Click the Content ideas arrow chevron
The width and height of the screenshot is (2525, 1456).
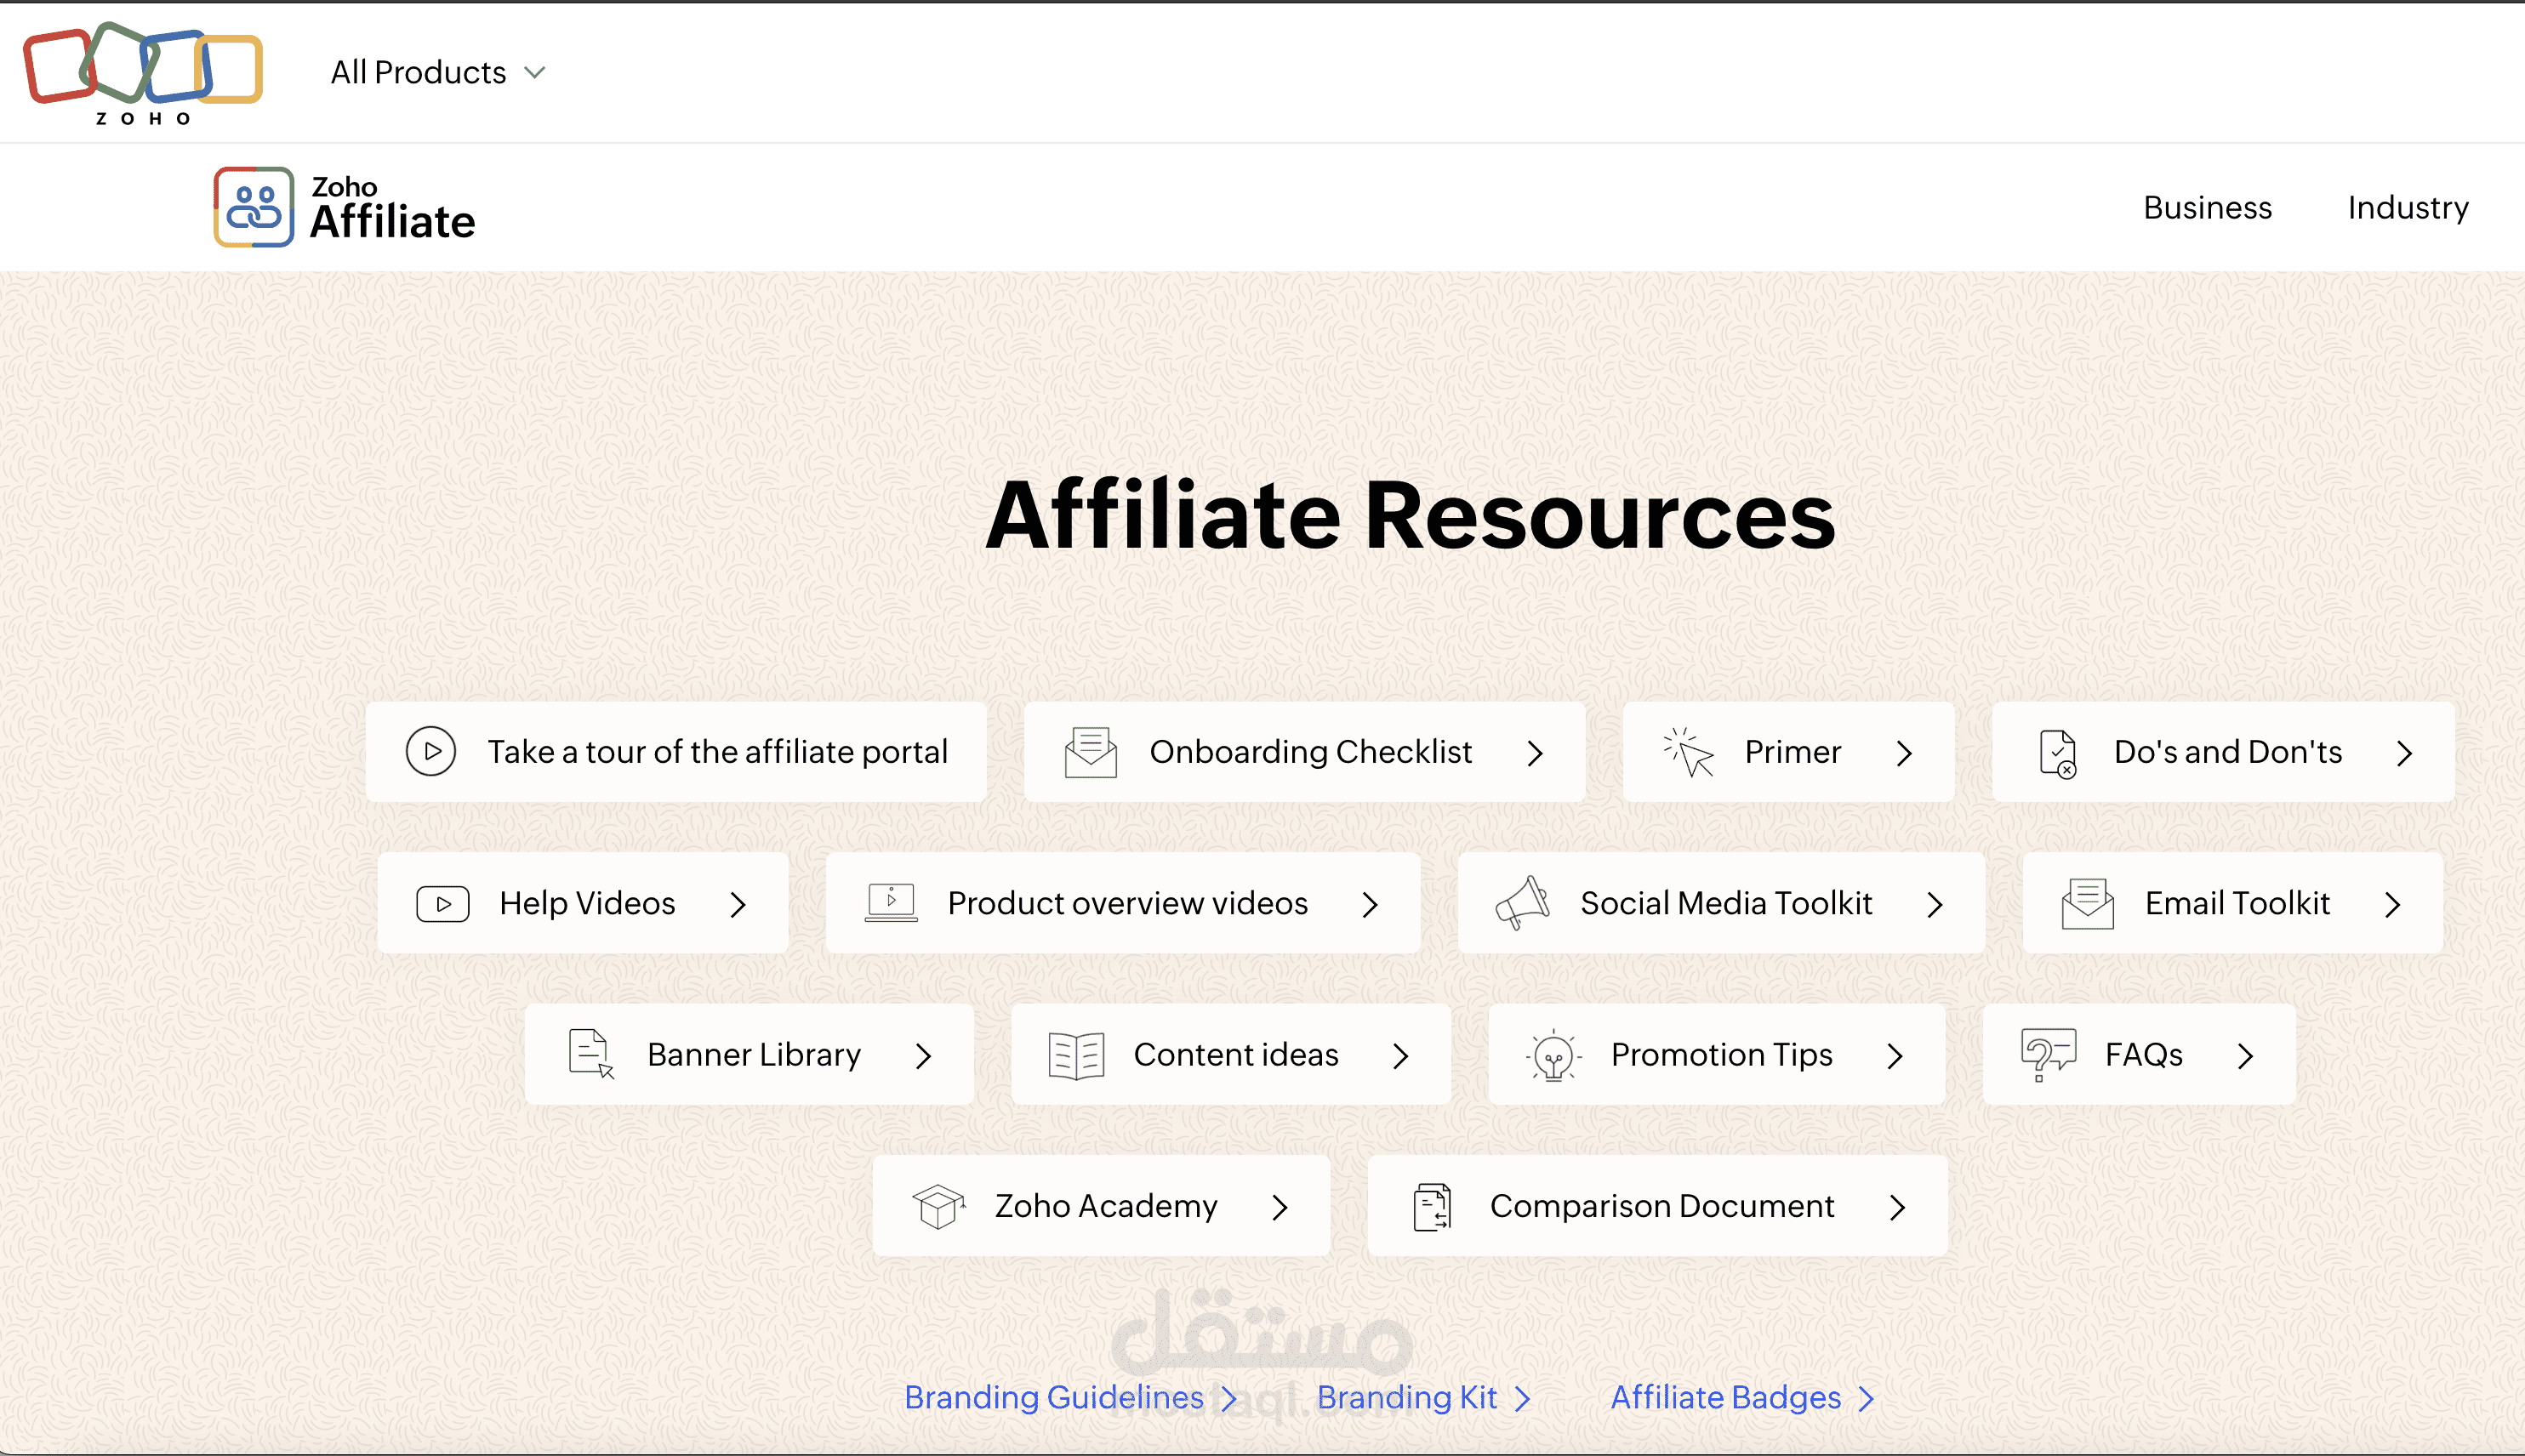tap(1401, 1056)
